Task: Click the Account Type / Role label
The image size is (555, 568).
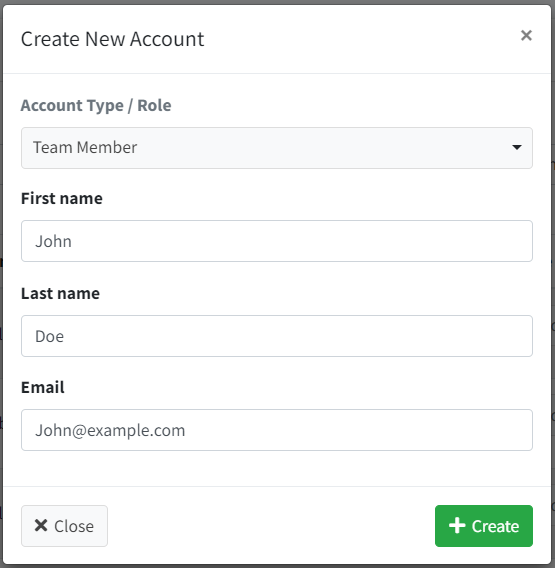Action: [96, 106]
